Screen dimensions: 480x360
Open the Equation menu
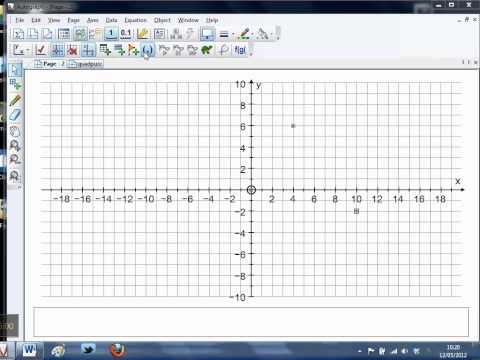[135, 20]
